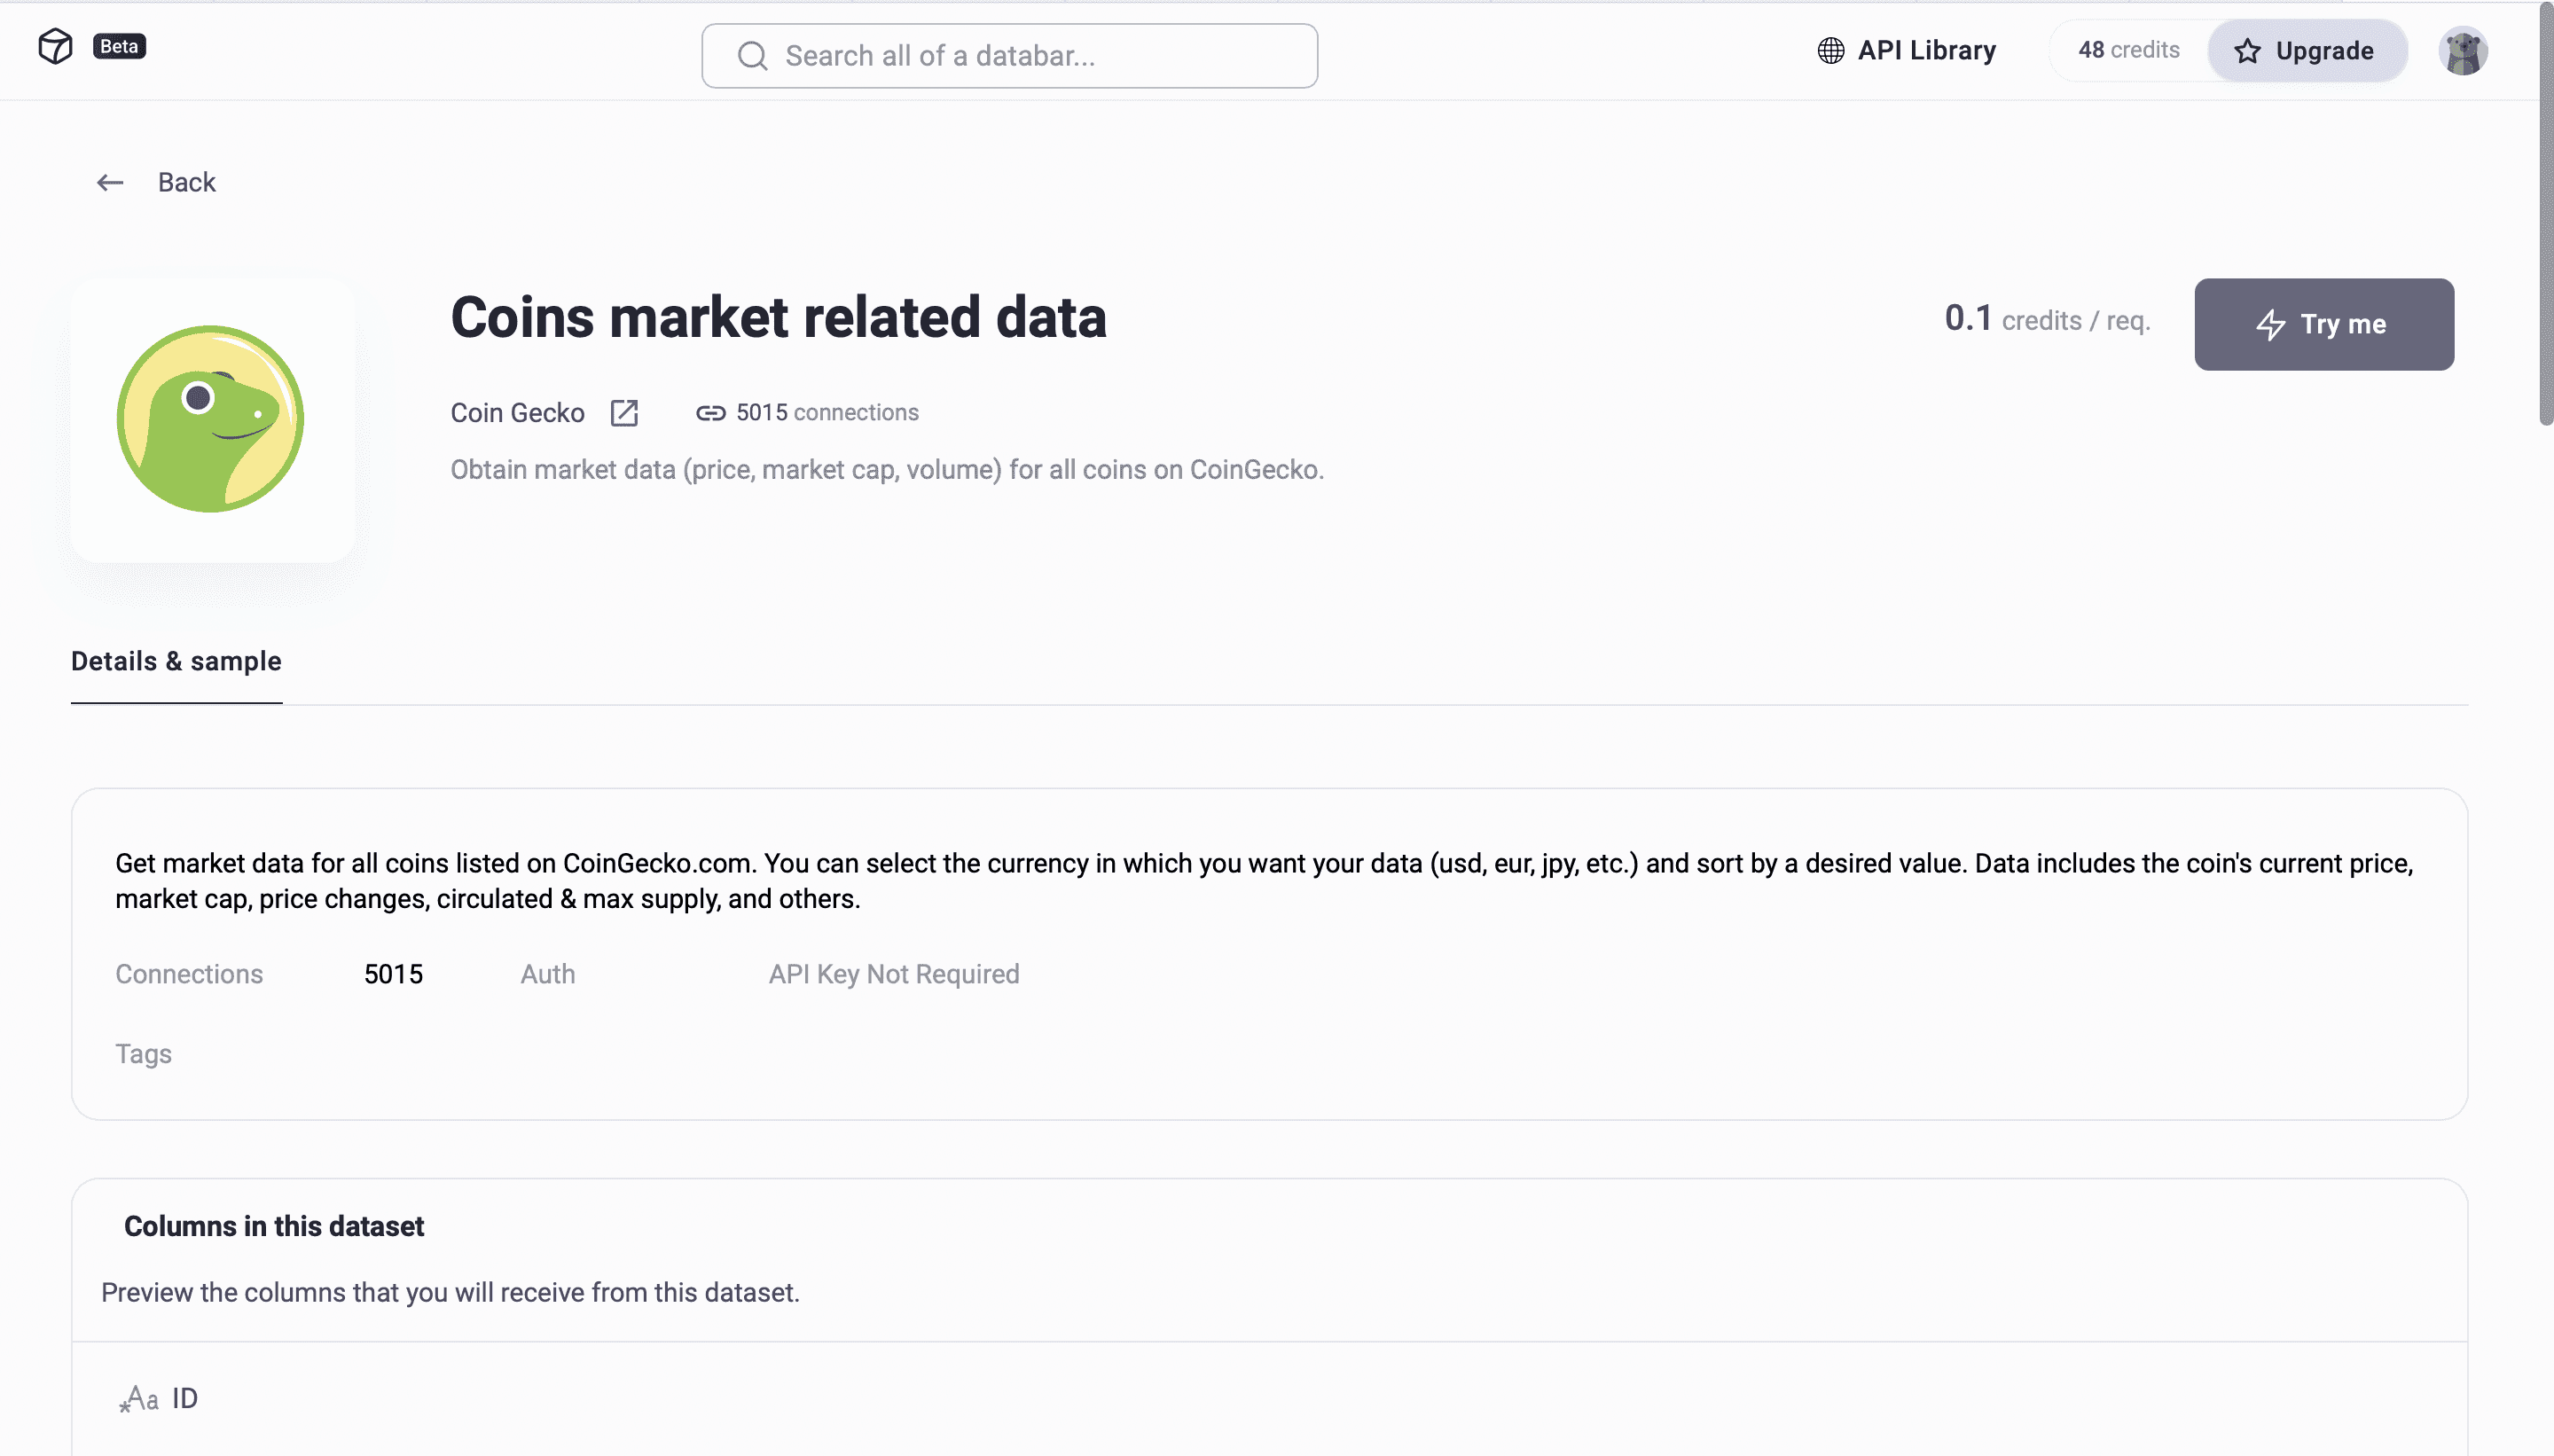Click the connections chain-link icon
This screenshot has height=1456, width=2554.
click(710, 413)
